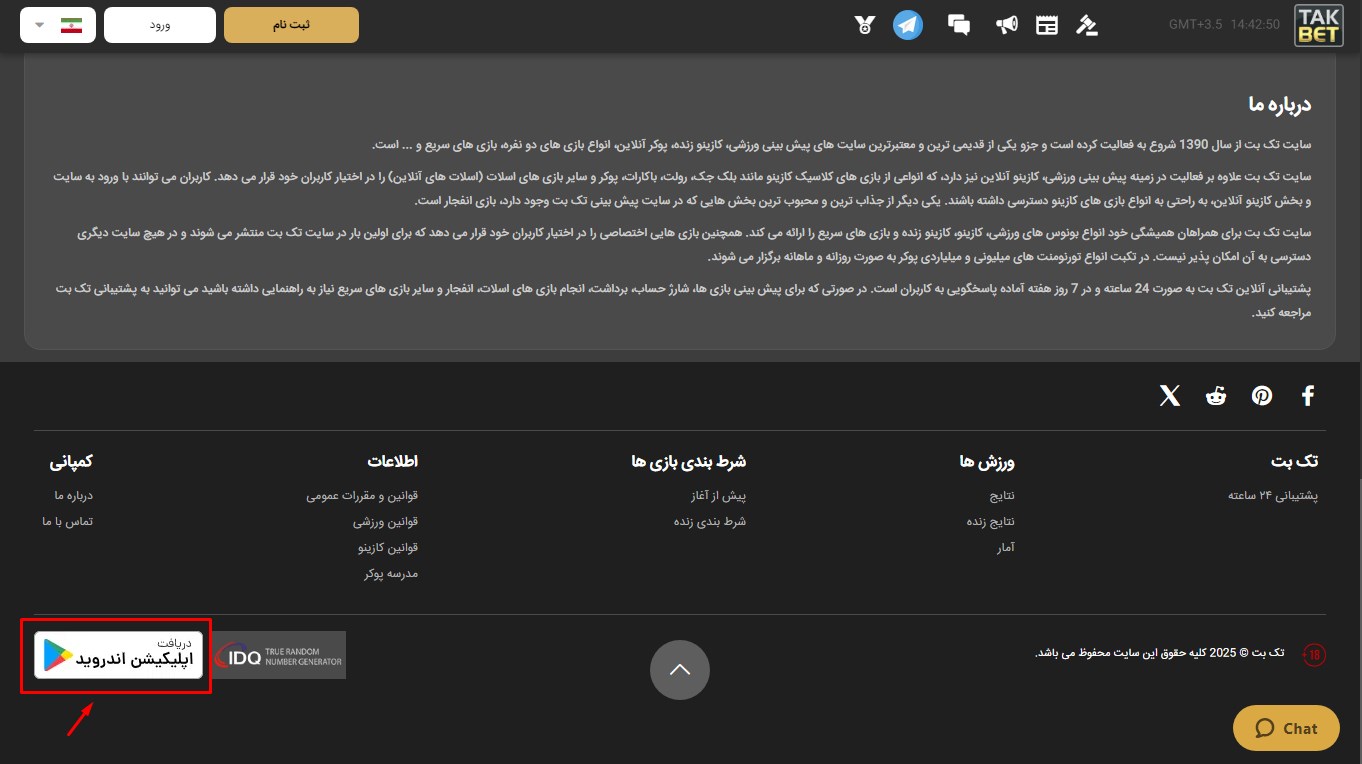Open the X (Twitter) social icon
This screenshot has height=764, width=1362.
pos(1169,395)
